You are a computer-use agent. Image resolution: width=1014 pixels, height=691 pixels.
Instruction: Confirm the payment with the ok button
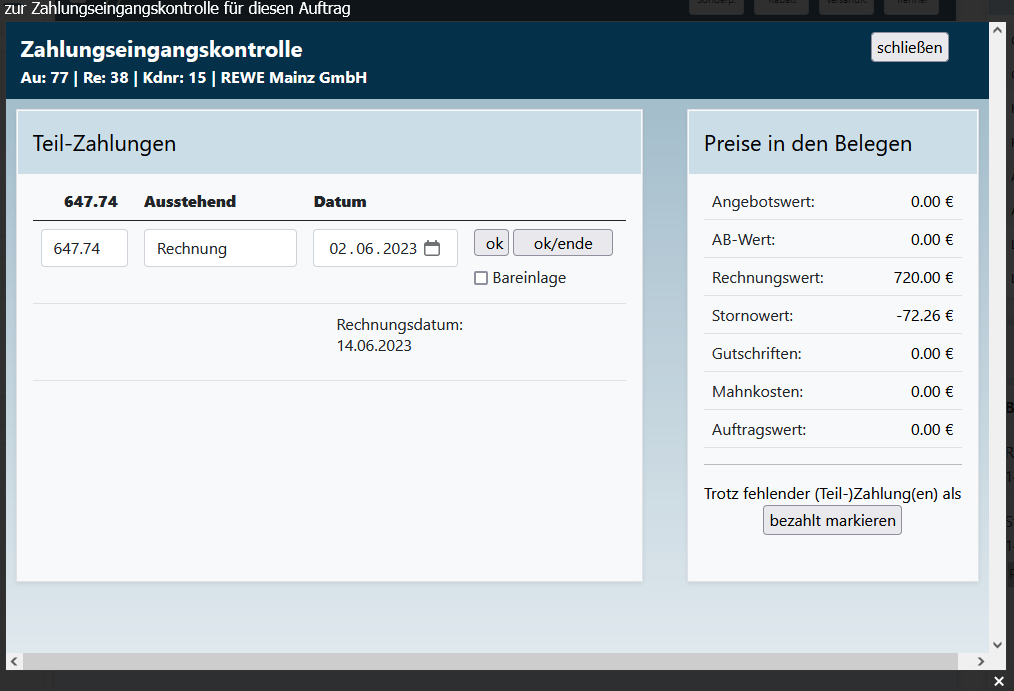point(491,243)
